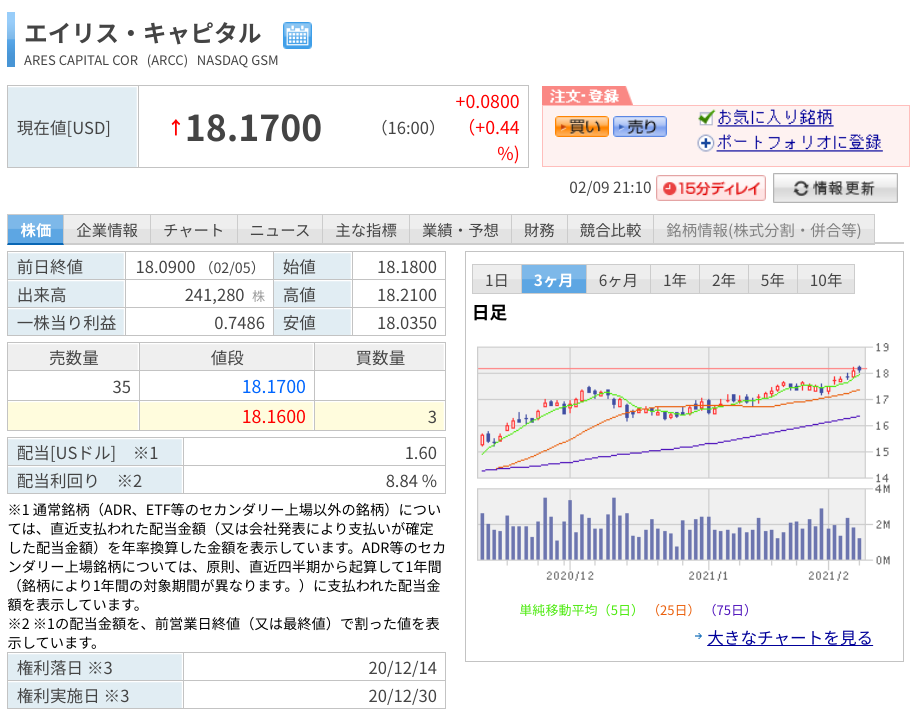Click the 単純移動平均(5日) legend label
The height and width of the screenshot is (715, 910).
577,610
